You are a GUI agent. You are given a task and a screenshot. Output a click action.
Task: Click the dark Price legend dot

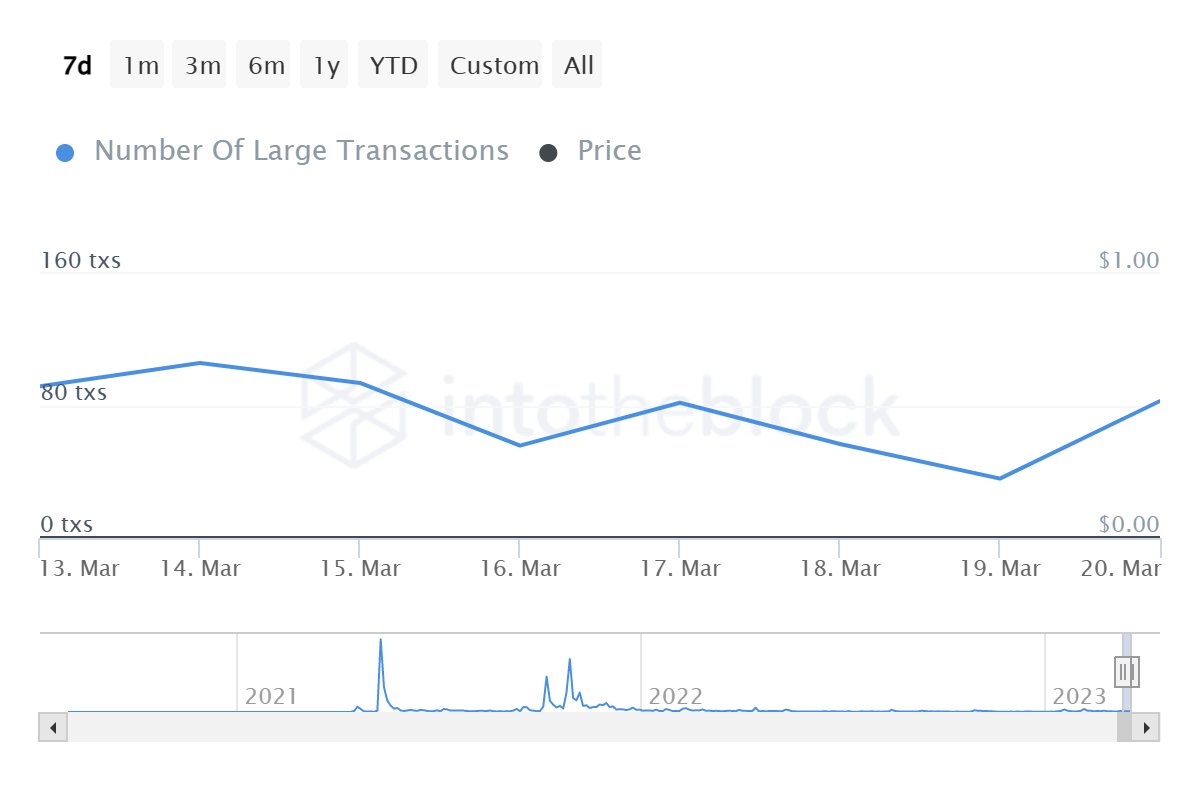click(548, 153)
